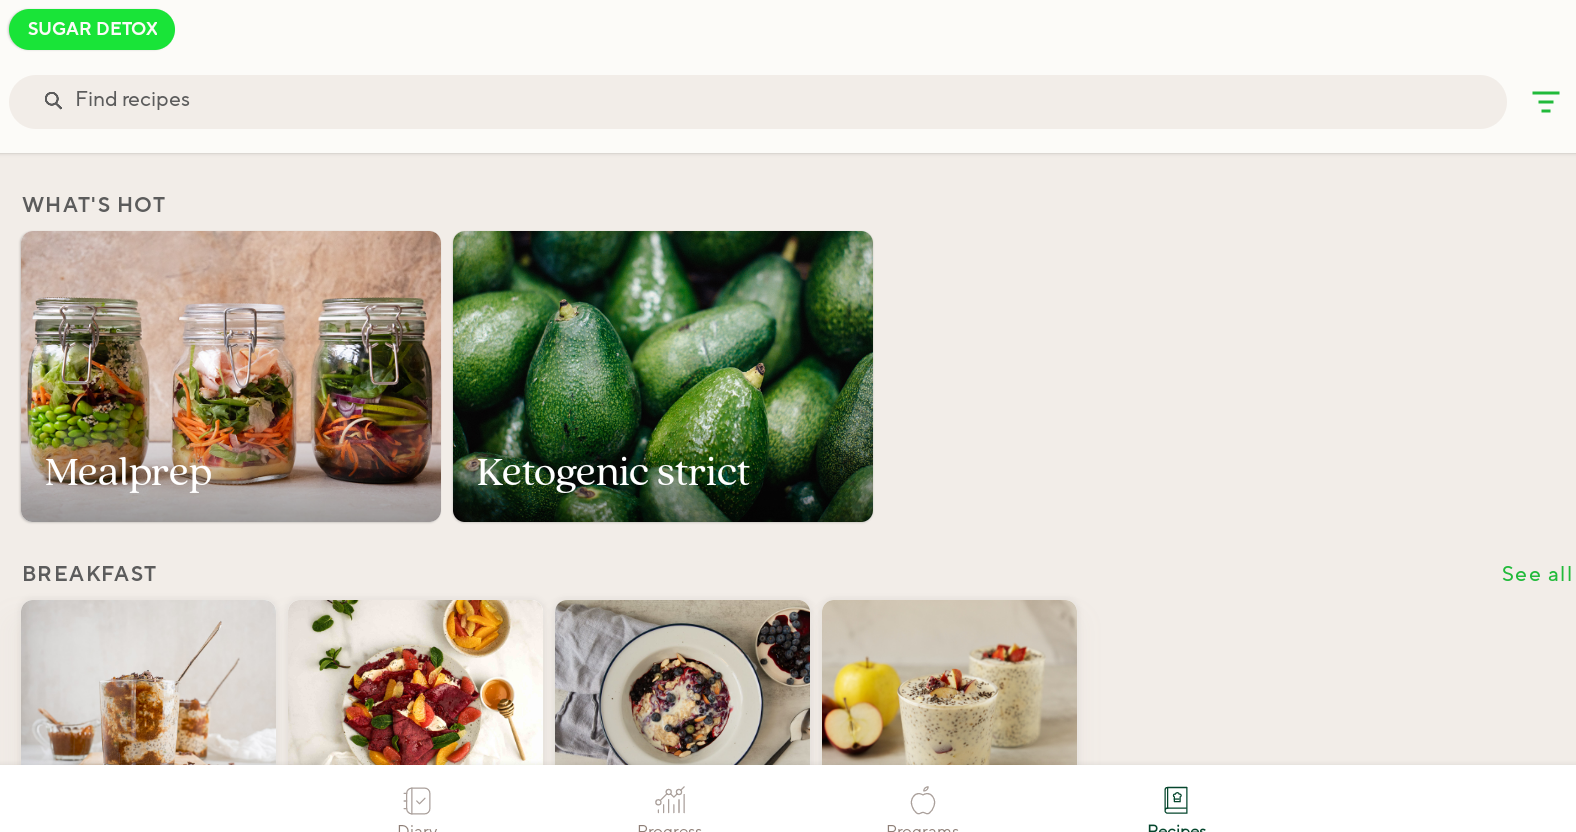1576x832 pixels.
Task: Select the Sugar Detox tag
Action: 92,29
